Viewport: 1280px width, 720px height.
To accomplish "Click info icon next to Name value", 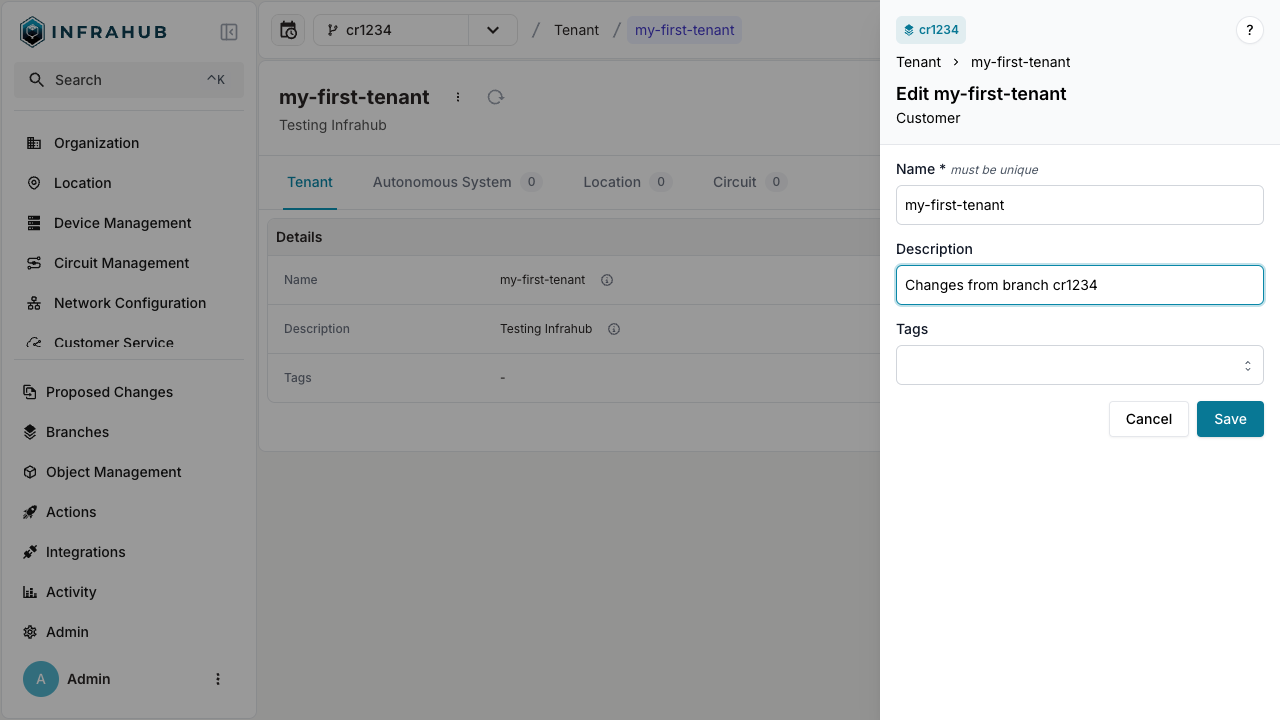I will click(x=607, y=280).
